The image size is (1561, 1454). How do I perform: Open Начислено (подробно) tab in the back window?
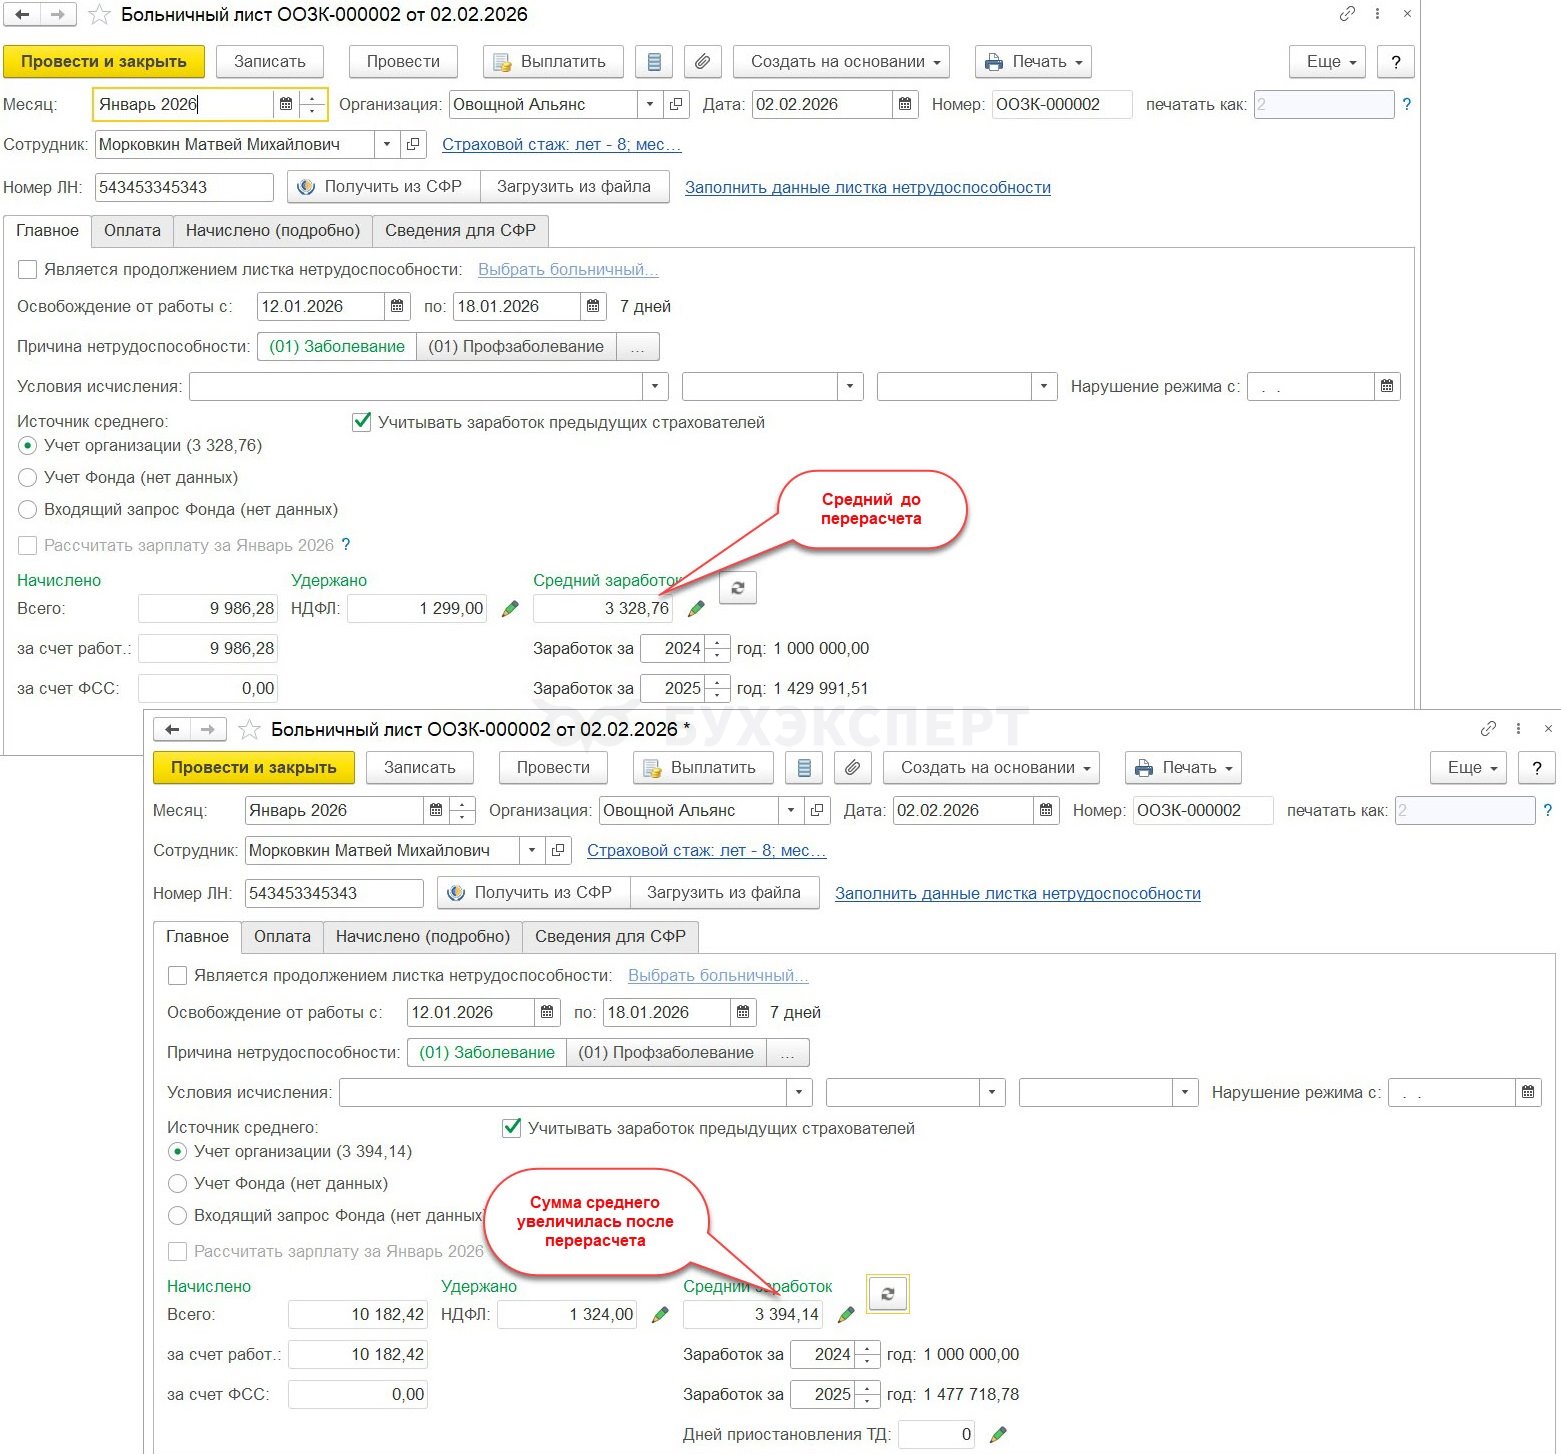[x=273, y=231]
